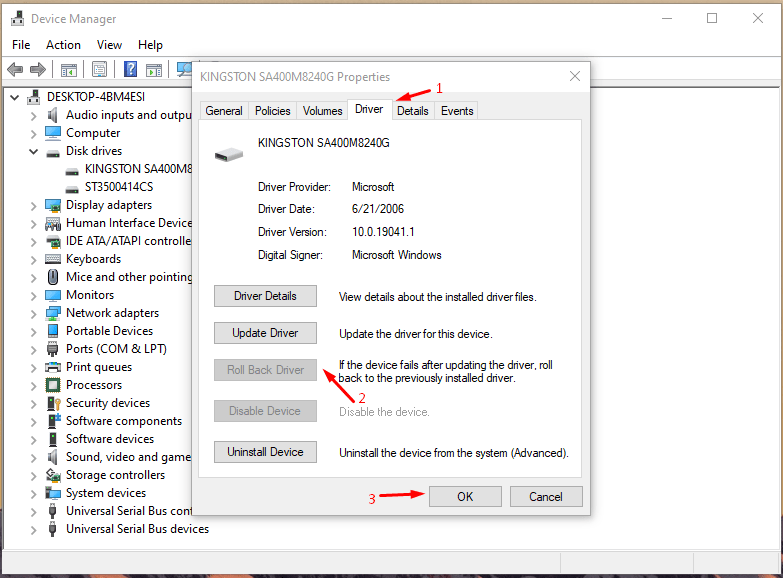Expand the Monitors category arrow
This screenshot has height=578, width=783.
33,296
